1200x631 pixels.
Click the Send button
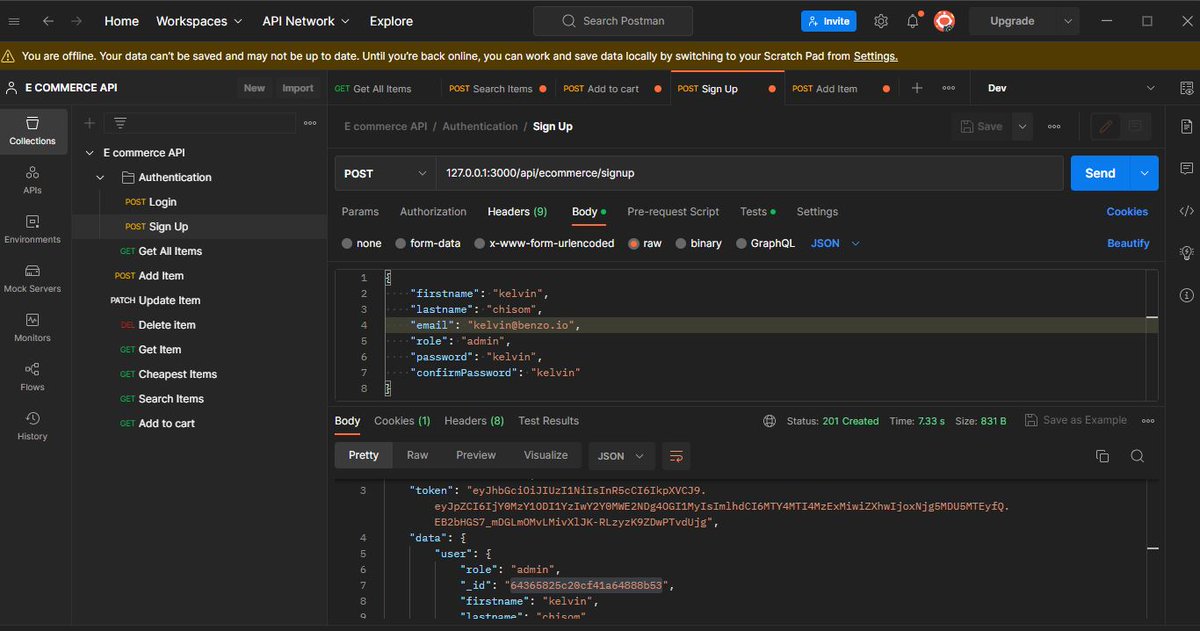click(x=1098, y=173)
